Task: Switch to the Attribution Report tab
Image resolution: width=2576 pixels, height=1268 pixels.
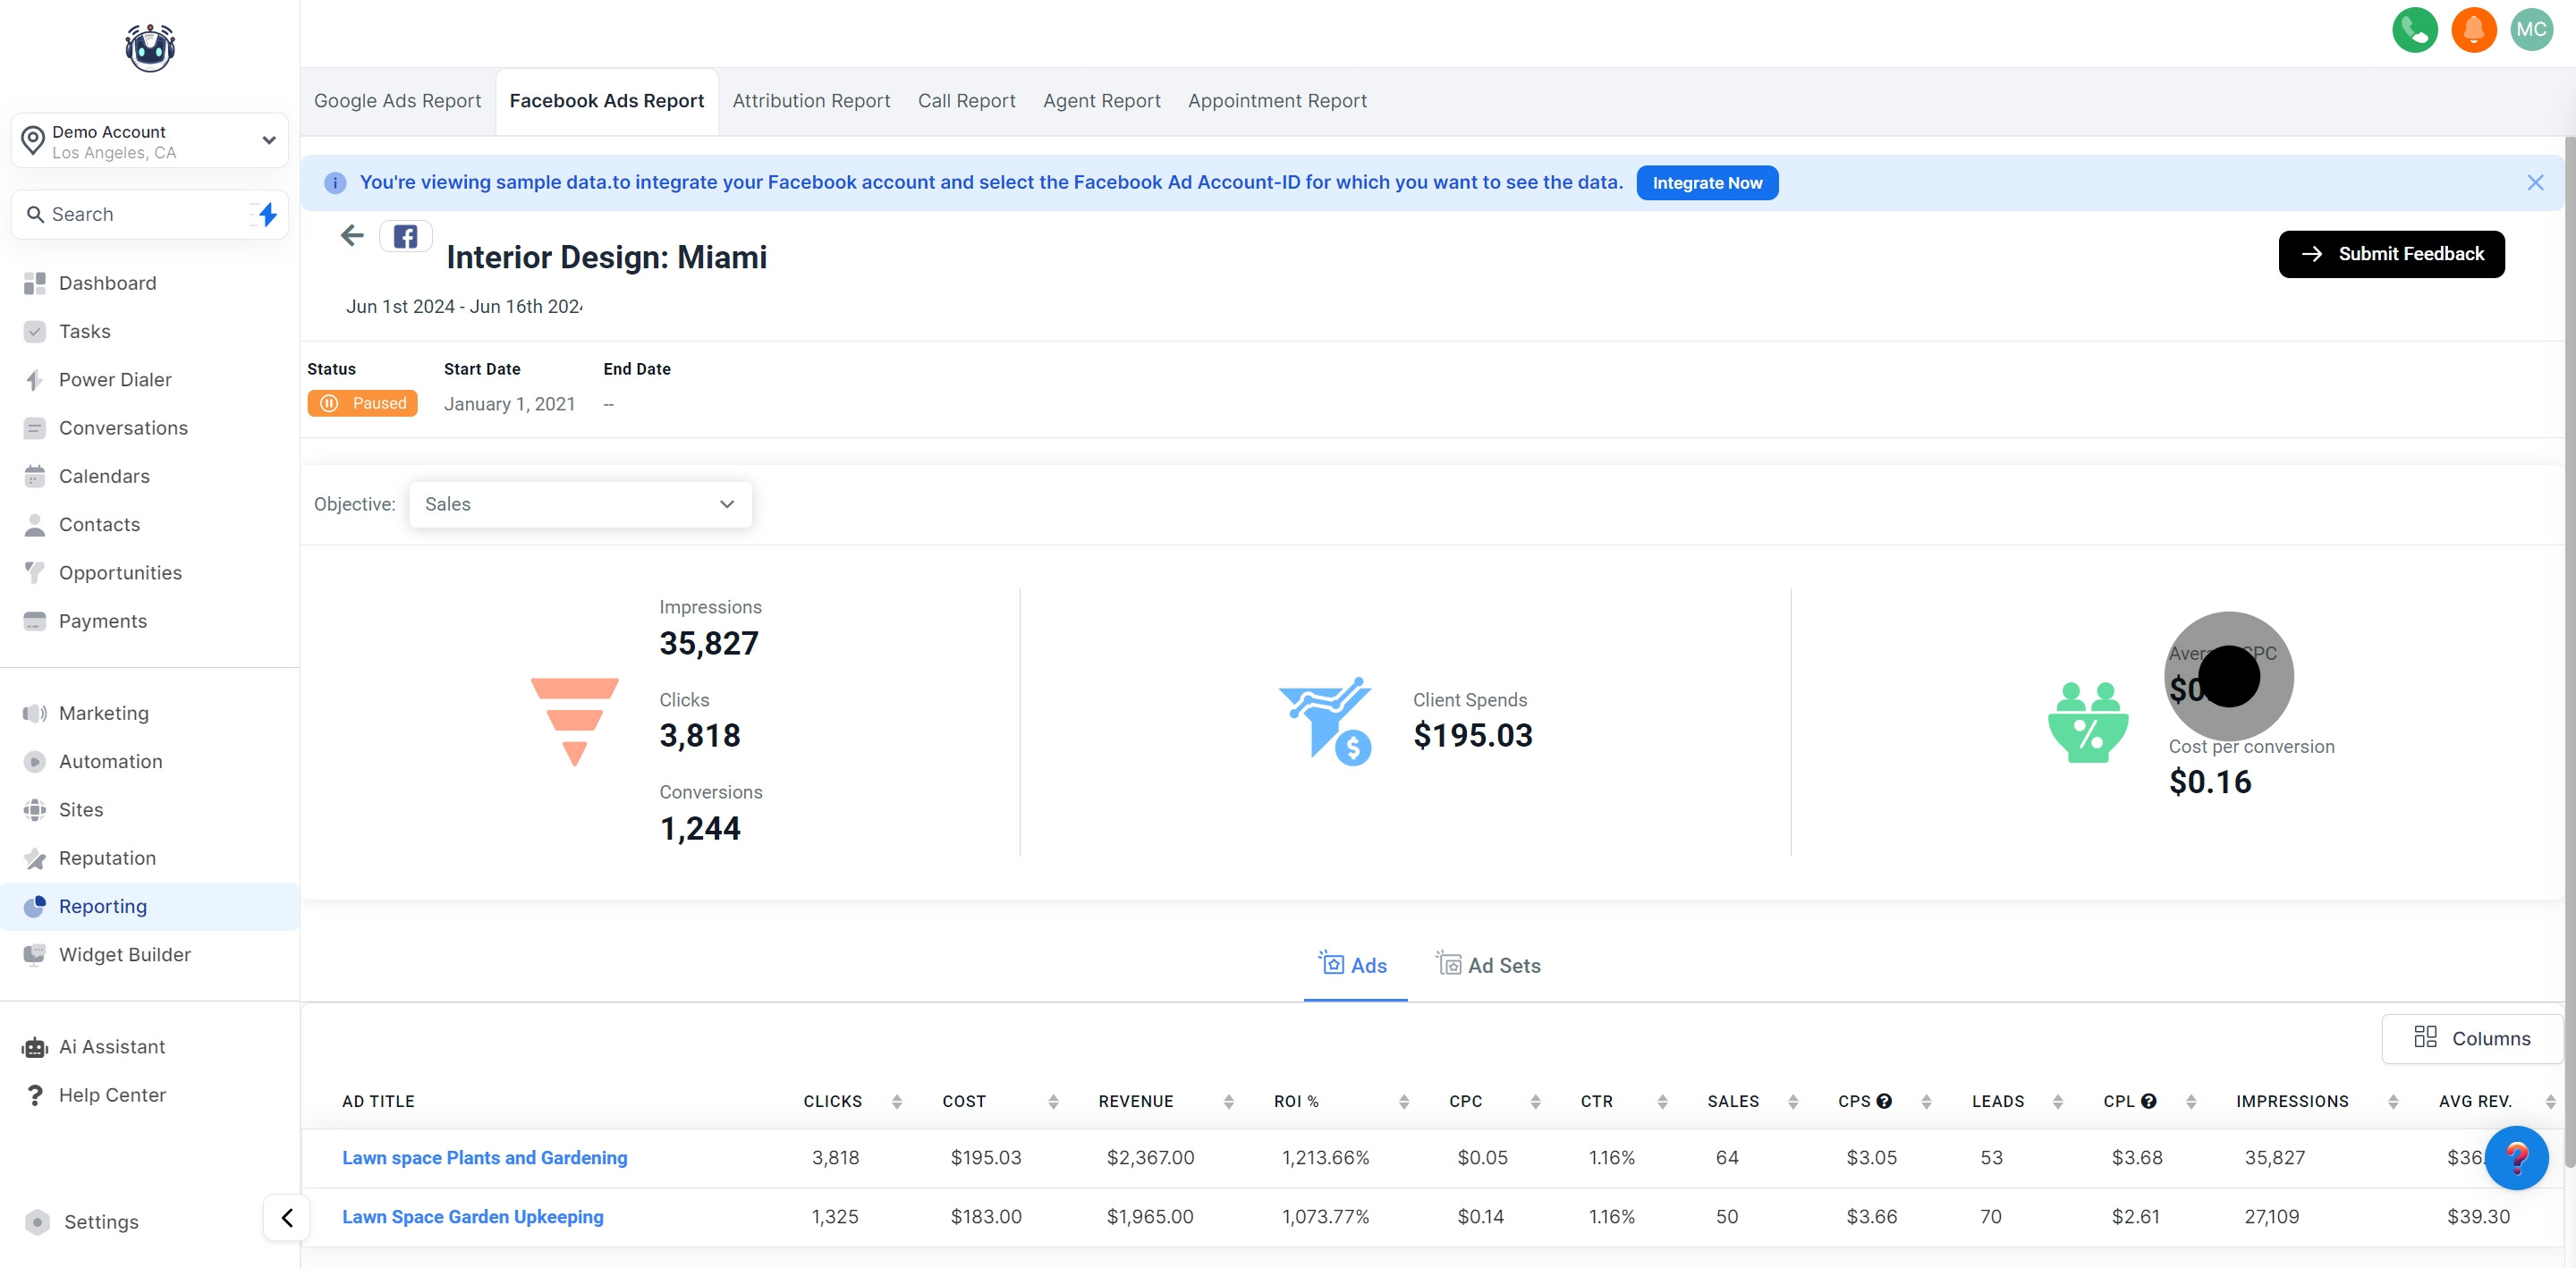Action: [x=810, y=101]
